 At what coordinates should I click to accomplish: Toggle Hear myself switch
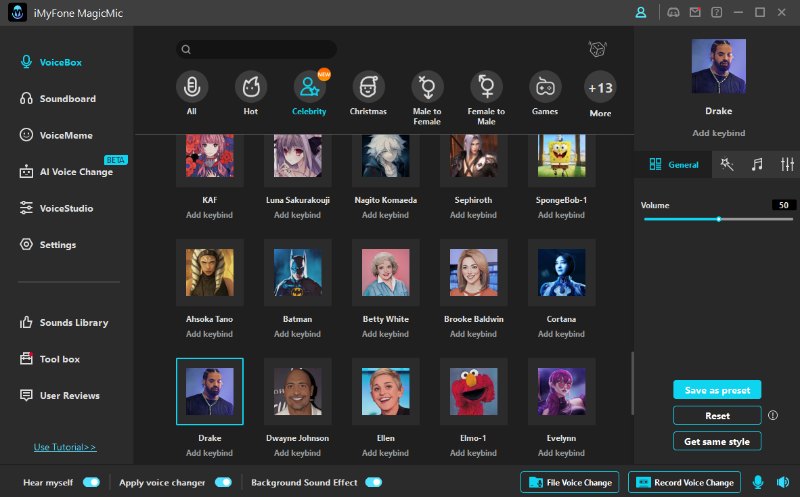pyautogui.click(x=91, y=482)
